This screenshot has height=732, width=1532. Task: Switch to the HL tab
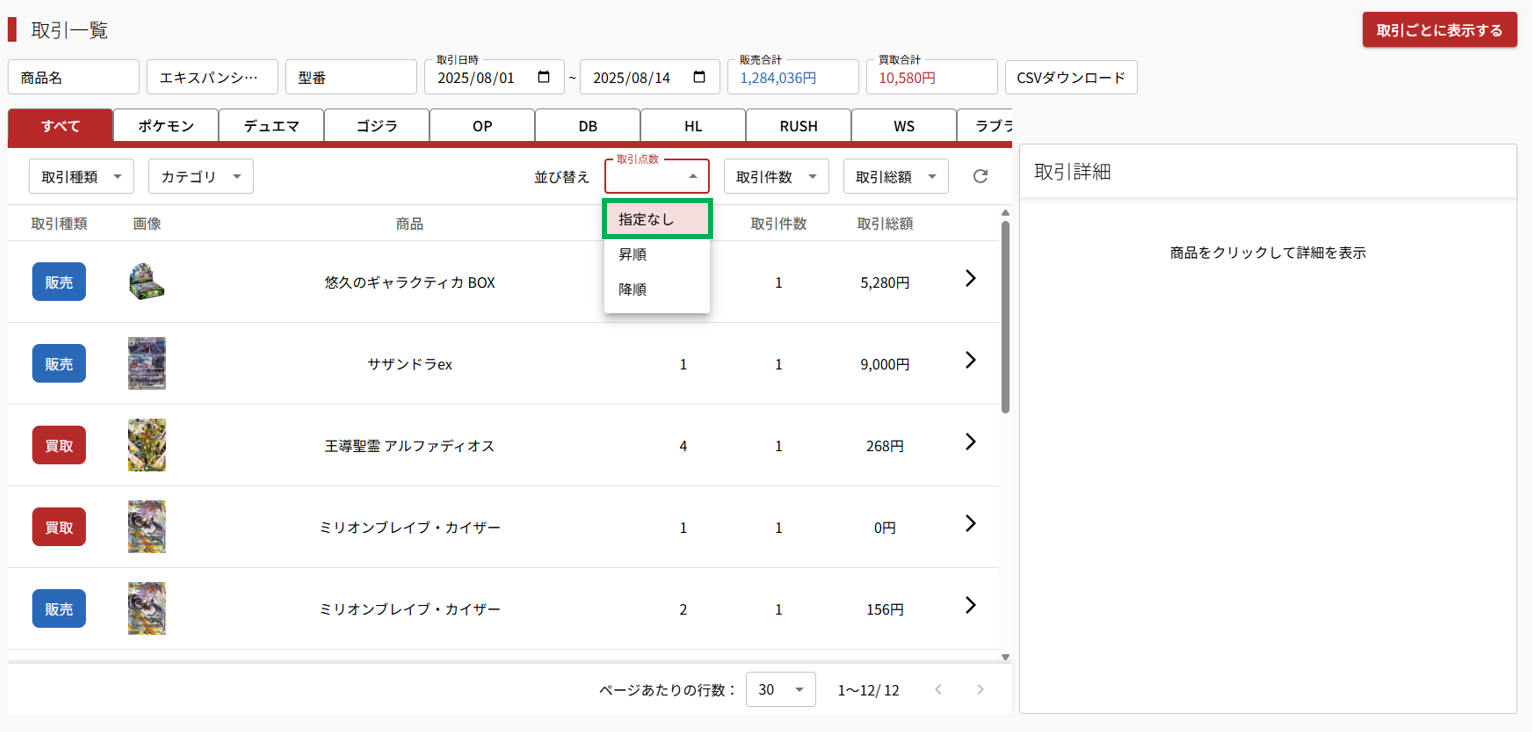693,126
